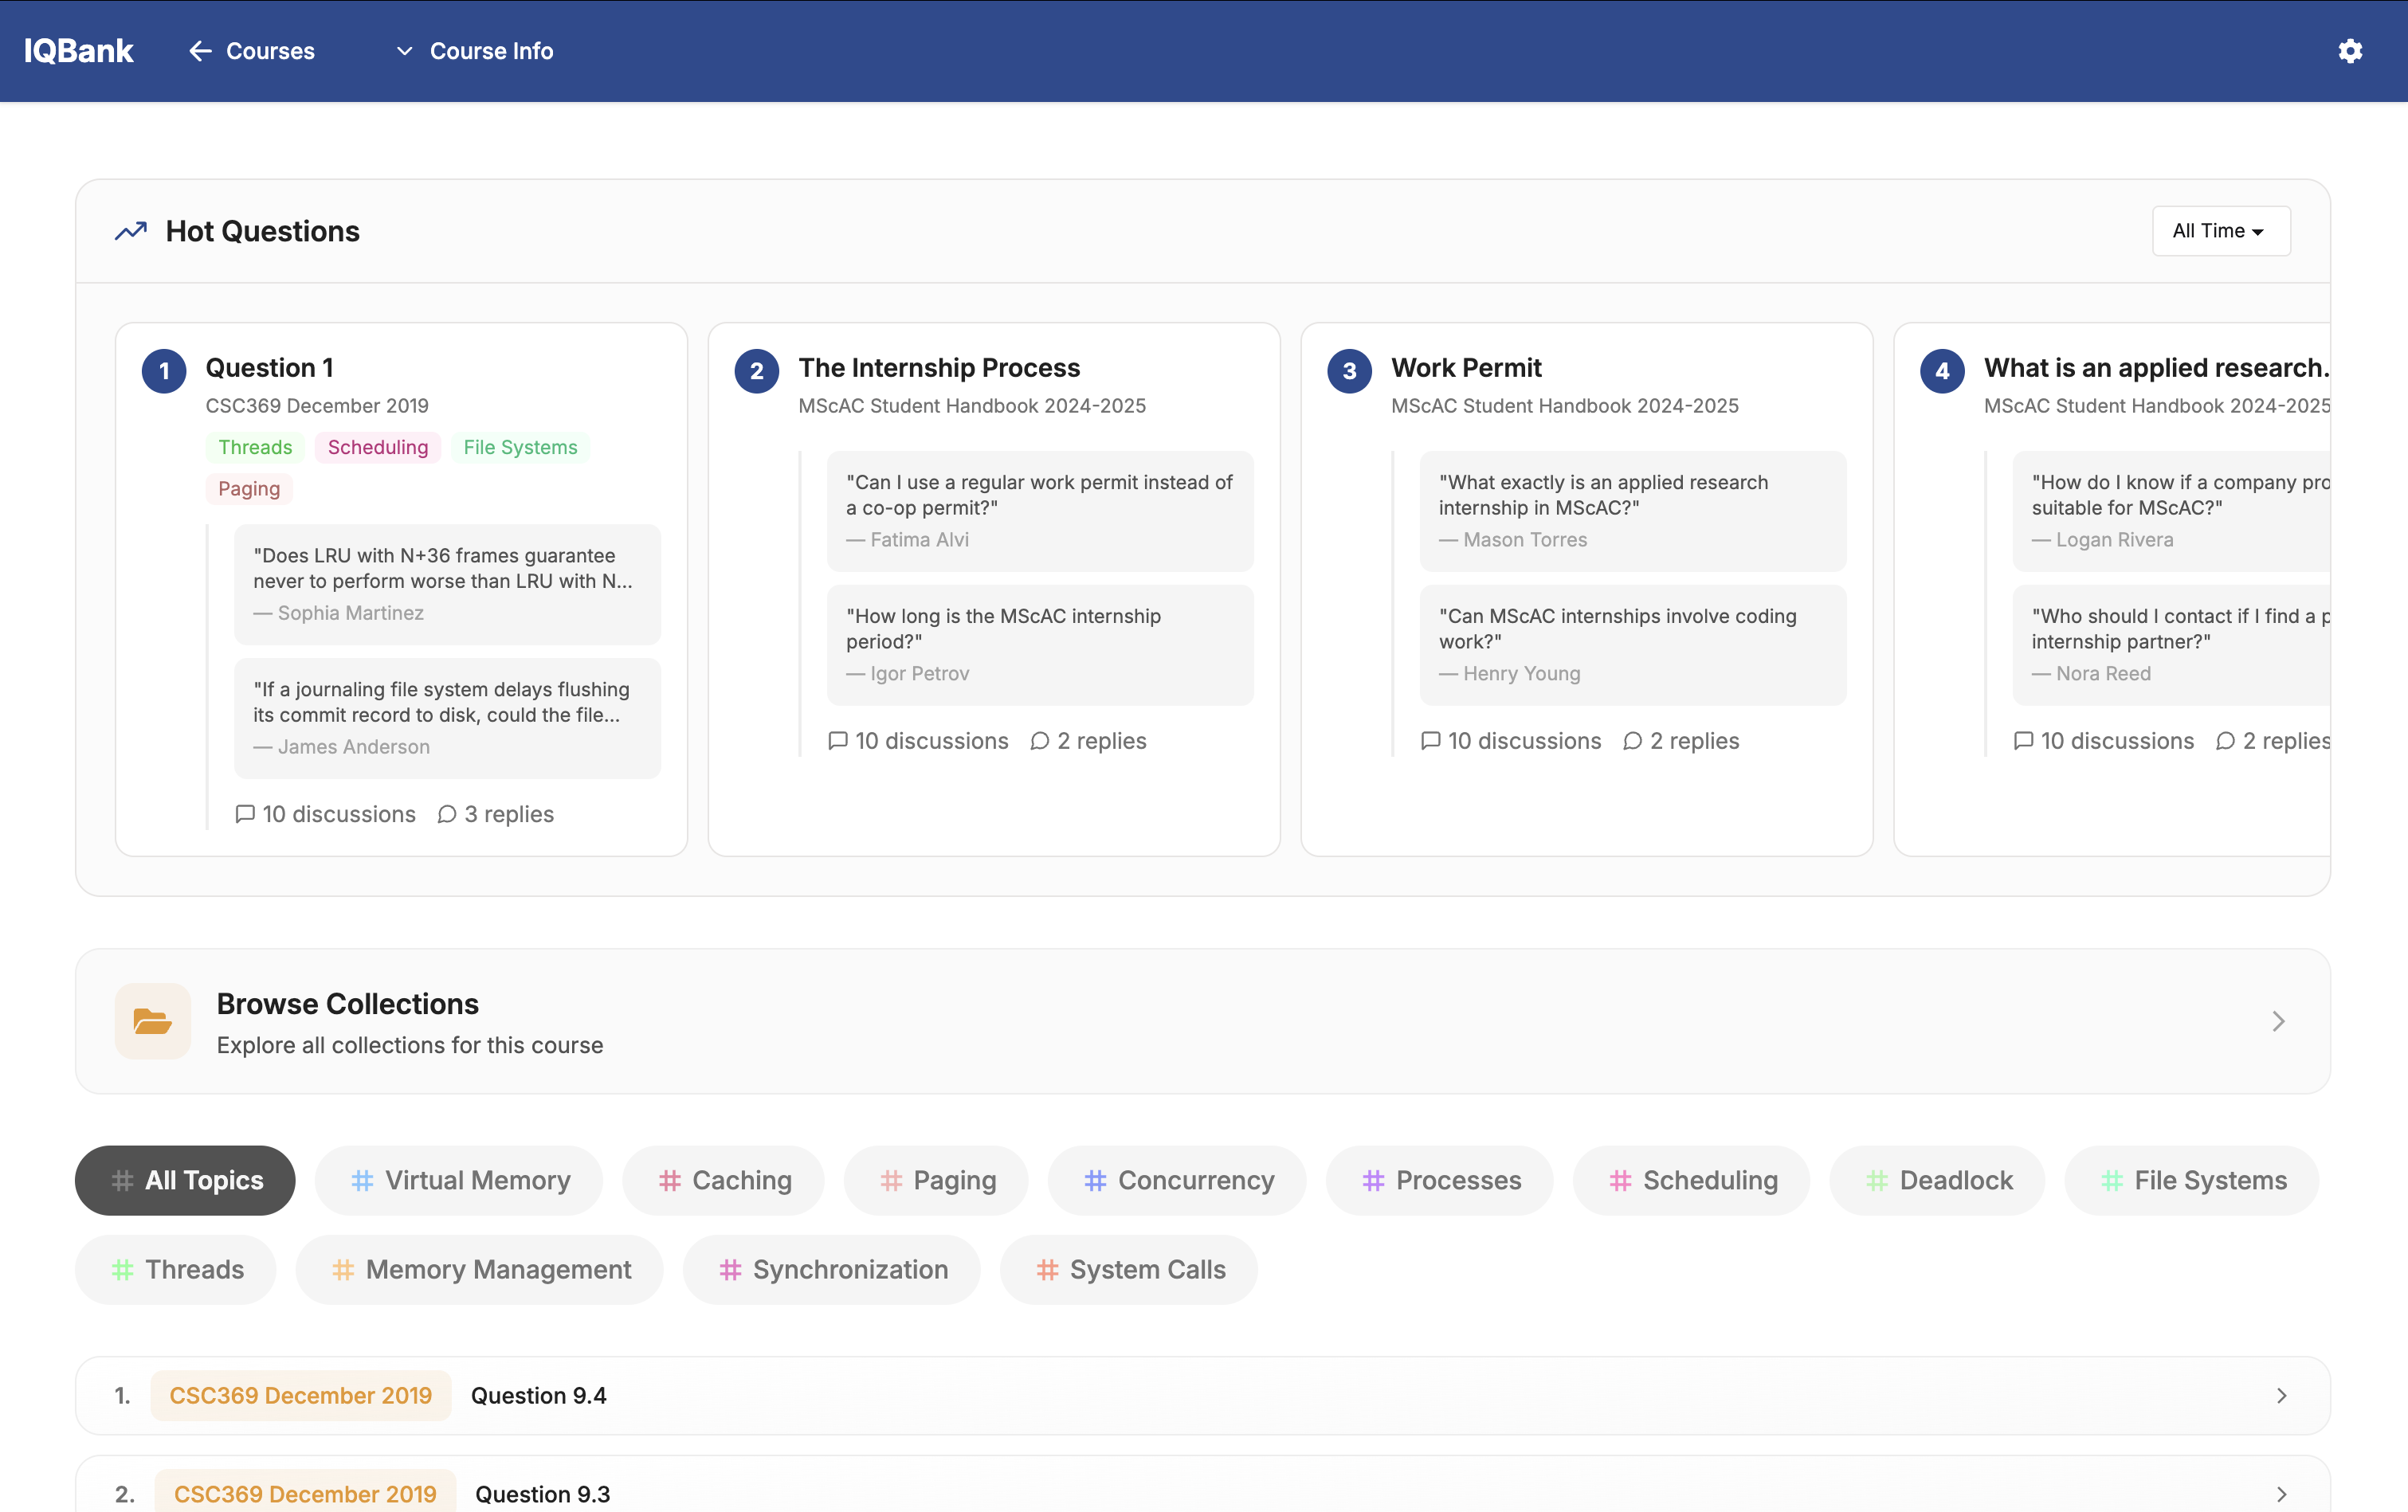Click the Hot Questions trending arrow icon
This screenshot has width=2408, height=1512.
click(x=131, y=231)
